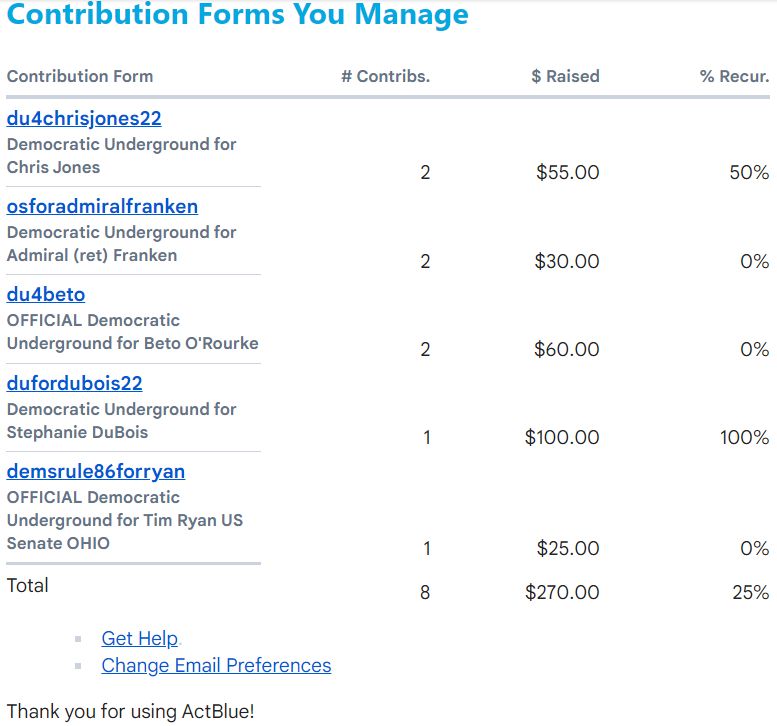777x726 pixels.
Task: Select the # Contribs. column header
Action: click(385, 76)
